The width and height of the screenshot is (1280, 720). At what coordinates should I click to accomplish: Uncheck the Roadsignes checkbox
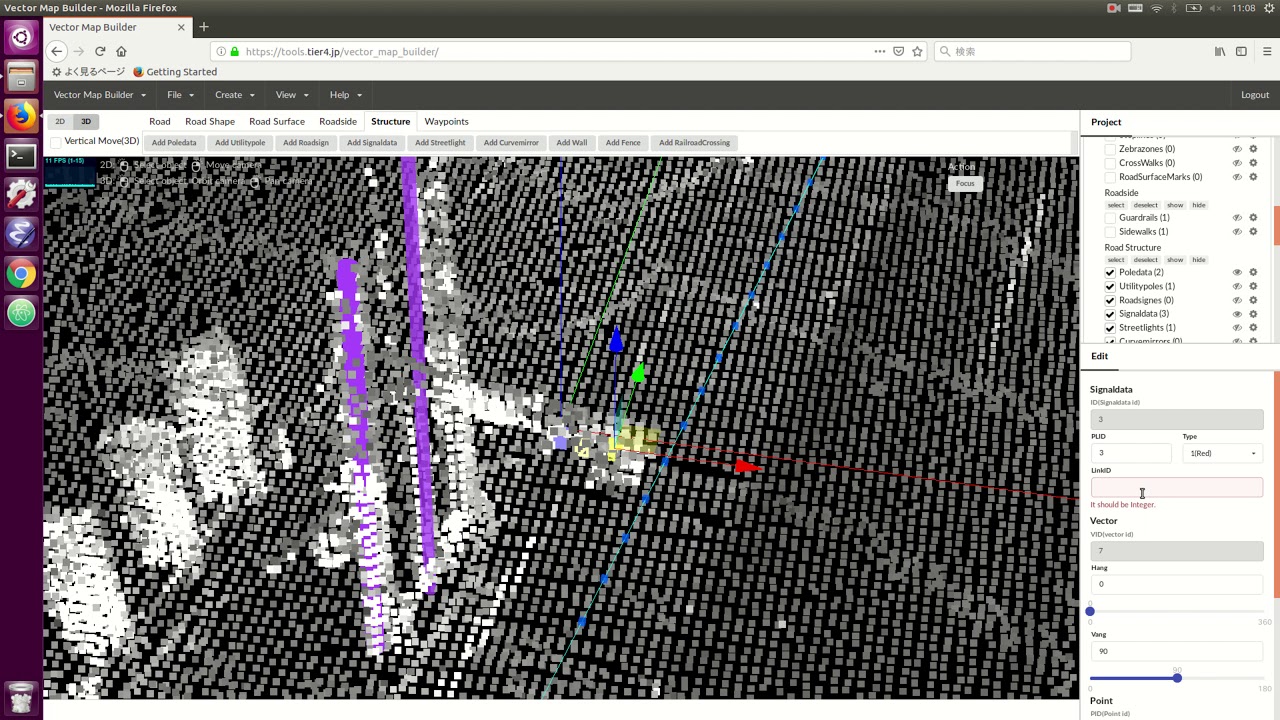pos(1110,300)
